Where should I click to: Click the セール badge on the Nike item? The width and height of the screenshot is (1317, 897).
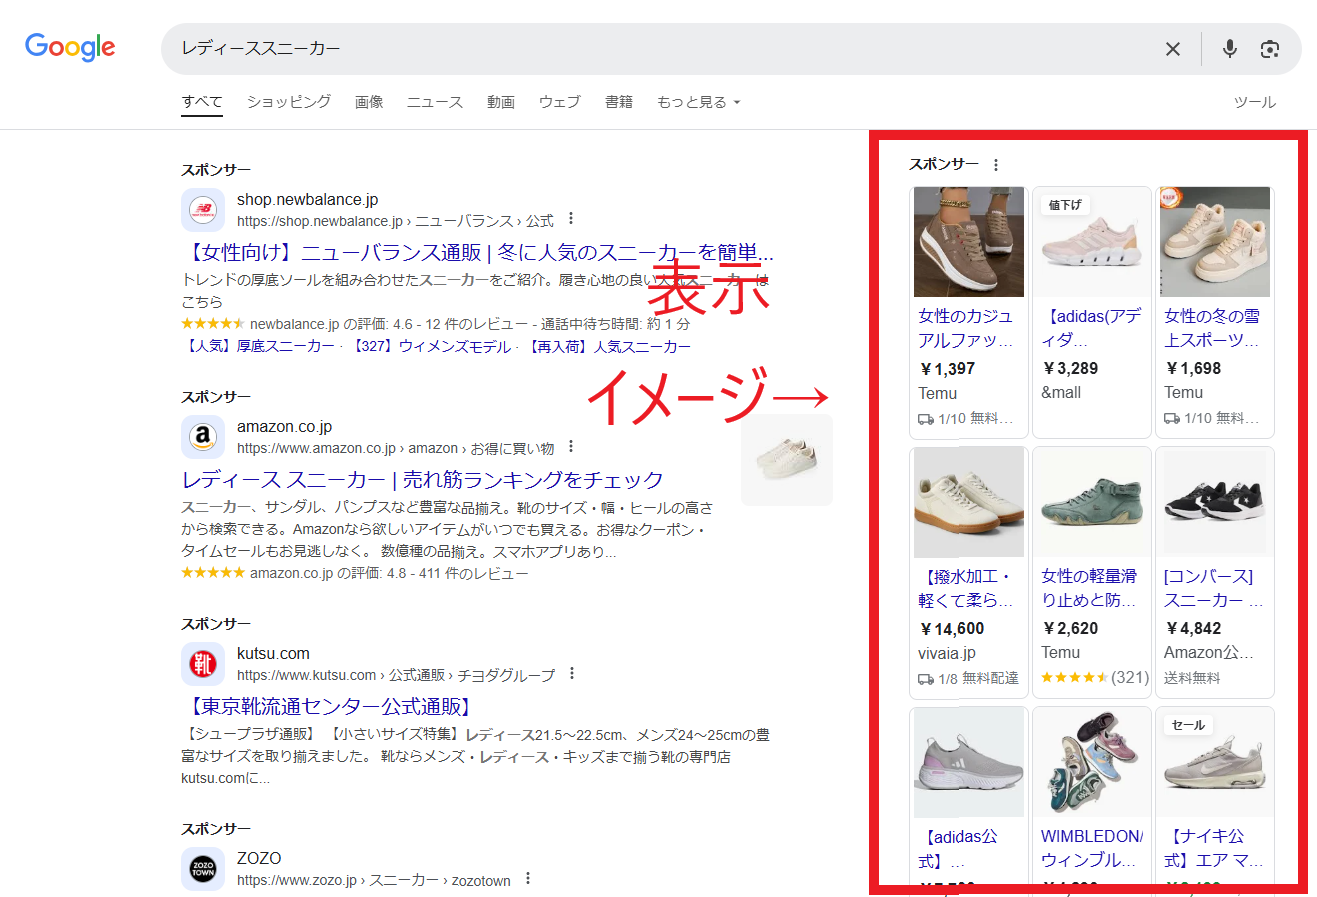click(1188, 725)
